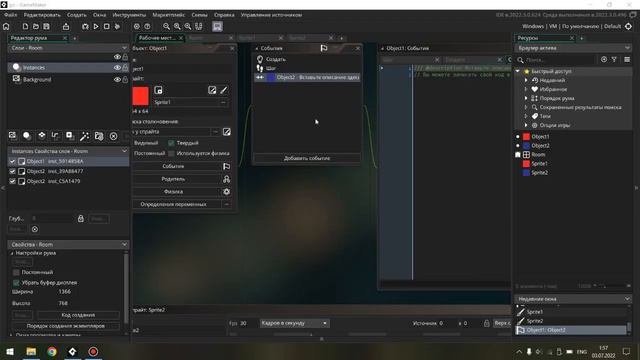This screenshot has width=640, height=360.
Task: Collapse the Instances Свойства слоя panel
Action: point(124,151)
